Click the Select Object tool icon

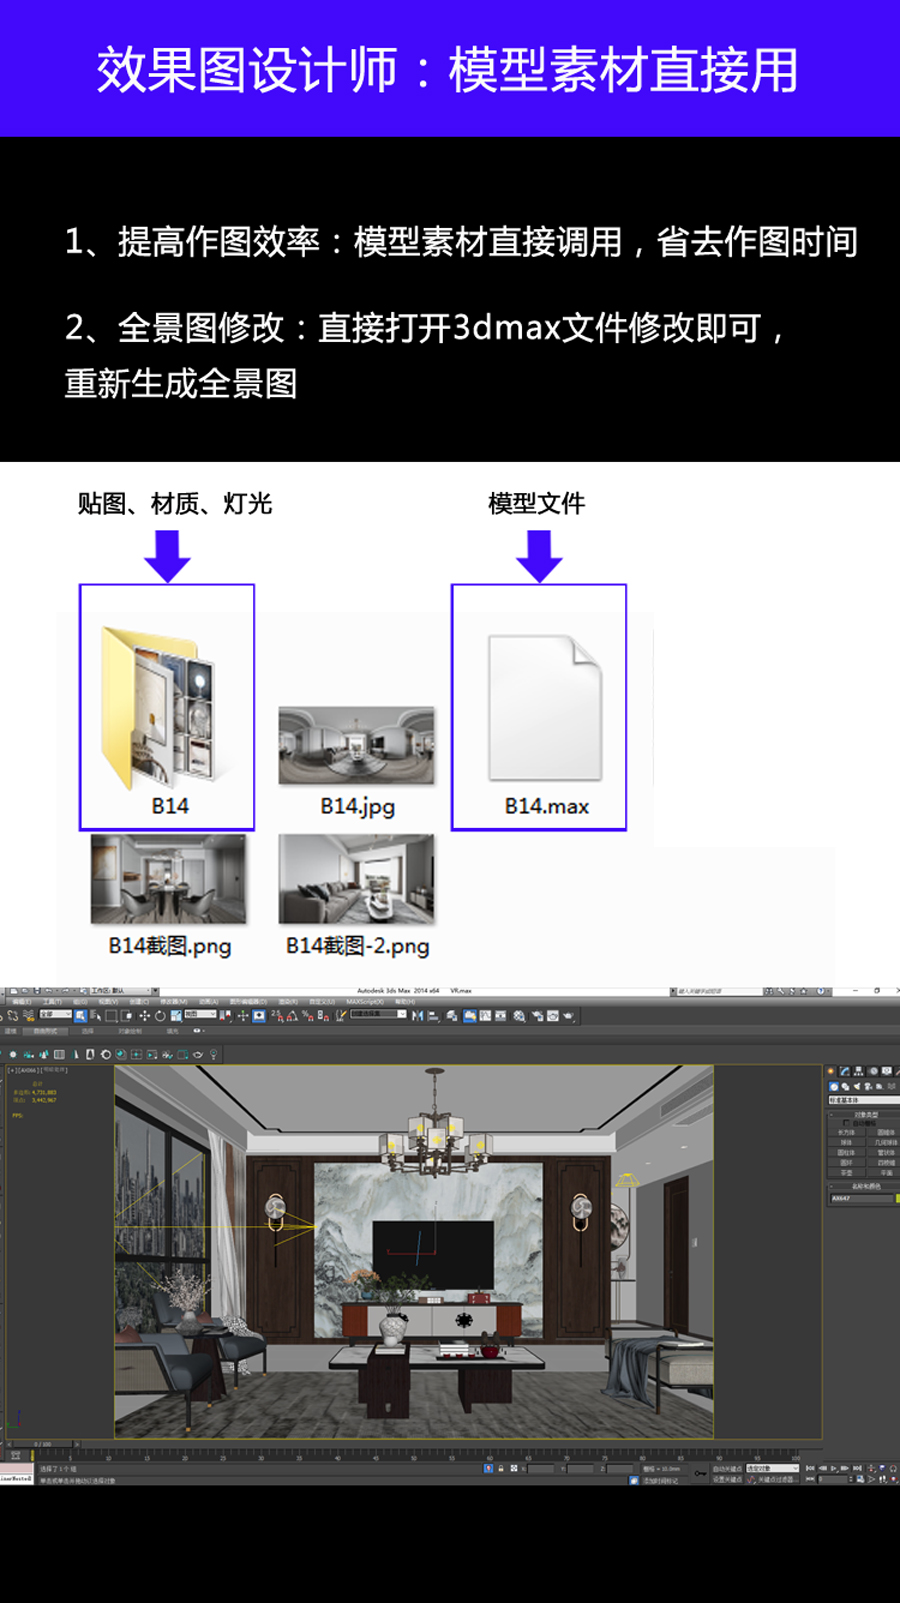coord(80,1016)
